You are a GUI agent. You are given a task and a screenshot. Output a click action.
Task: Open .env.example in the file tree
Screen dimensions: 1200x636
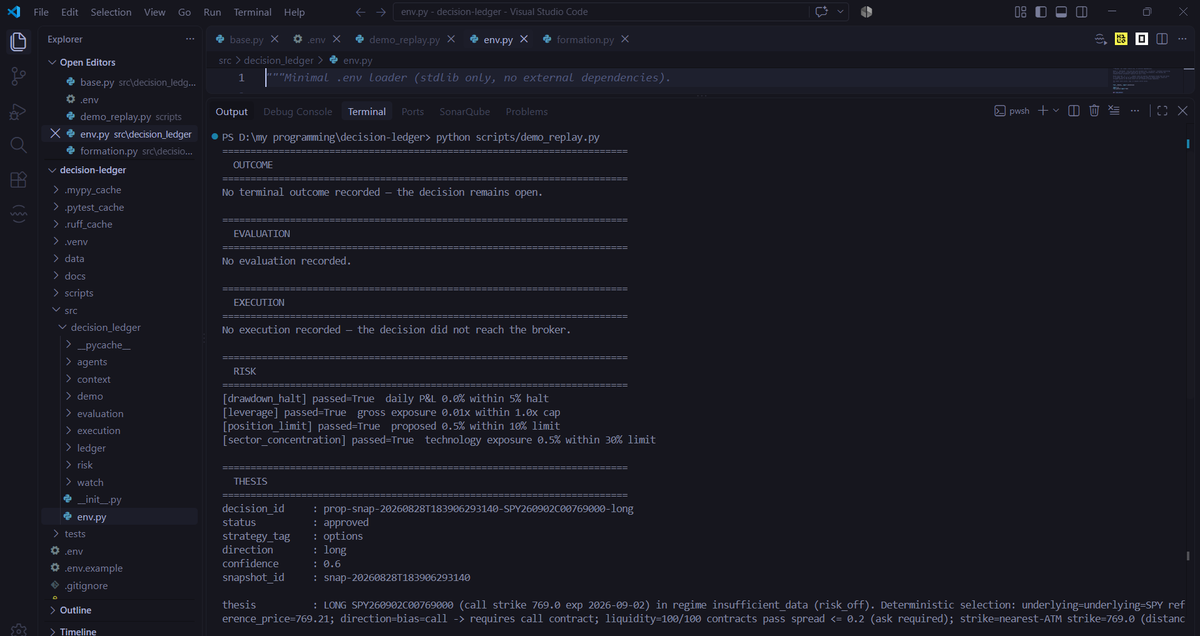(120, 568)
